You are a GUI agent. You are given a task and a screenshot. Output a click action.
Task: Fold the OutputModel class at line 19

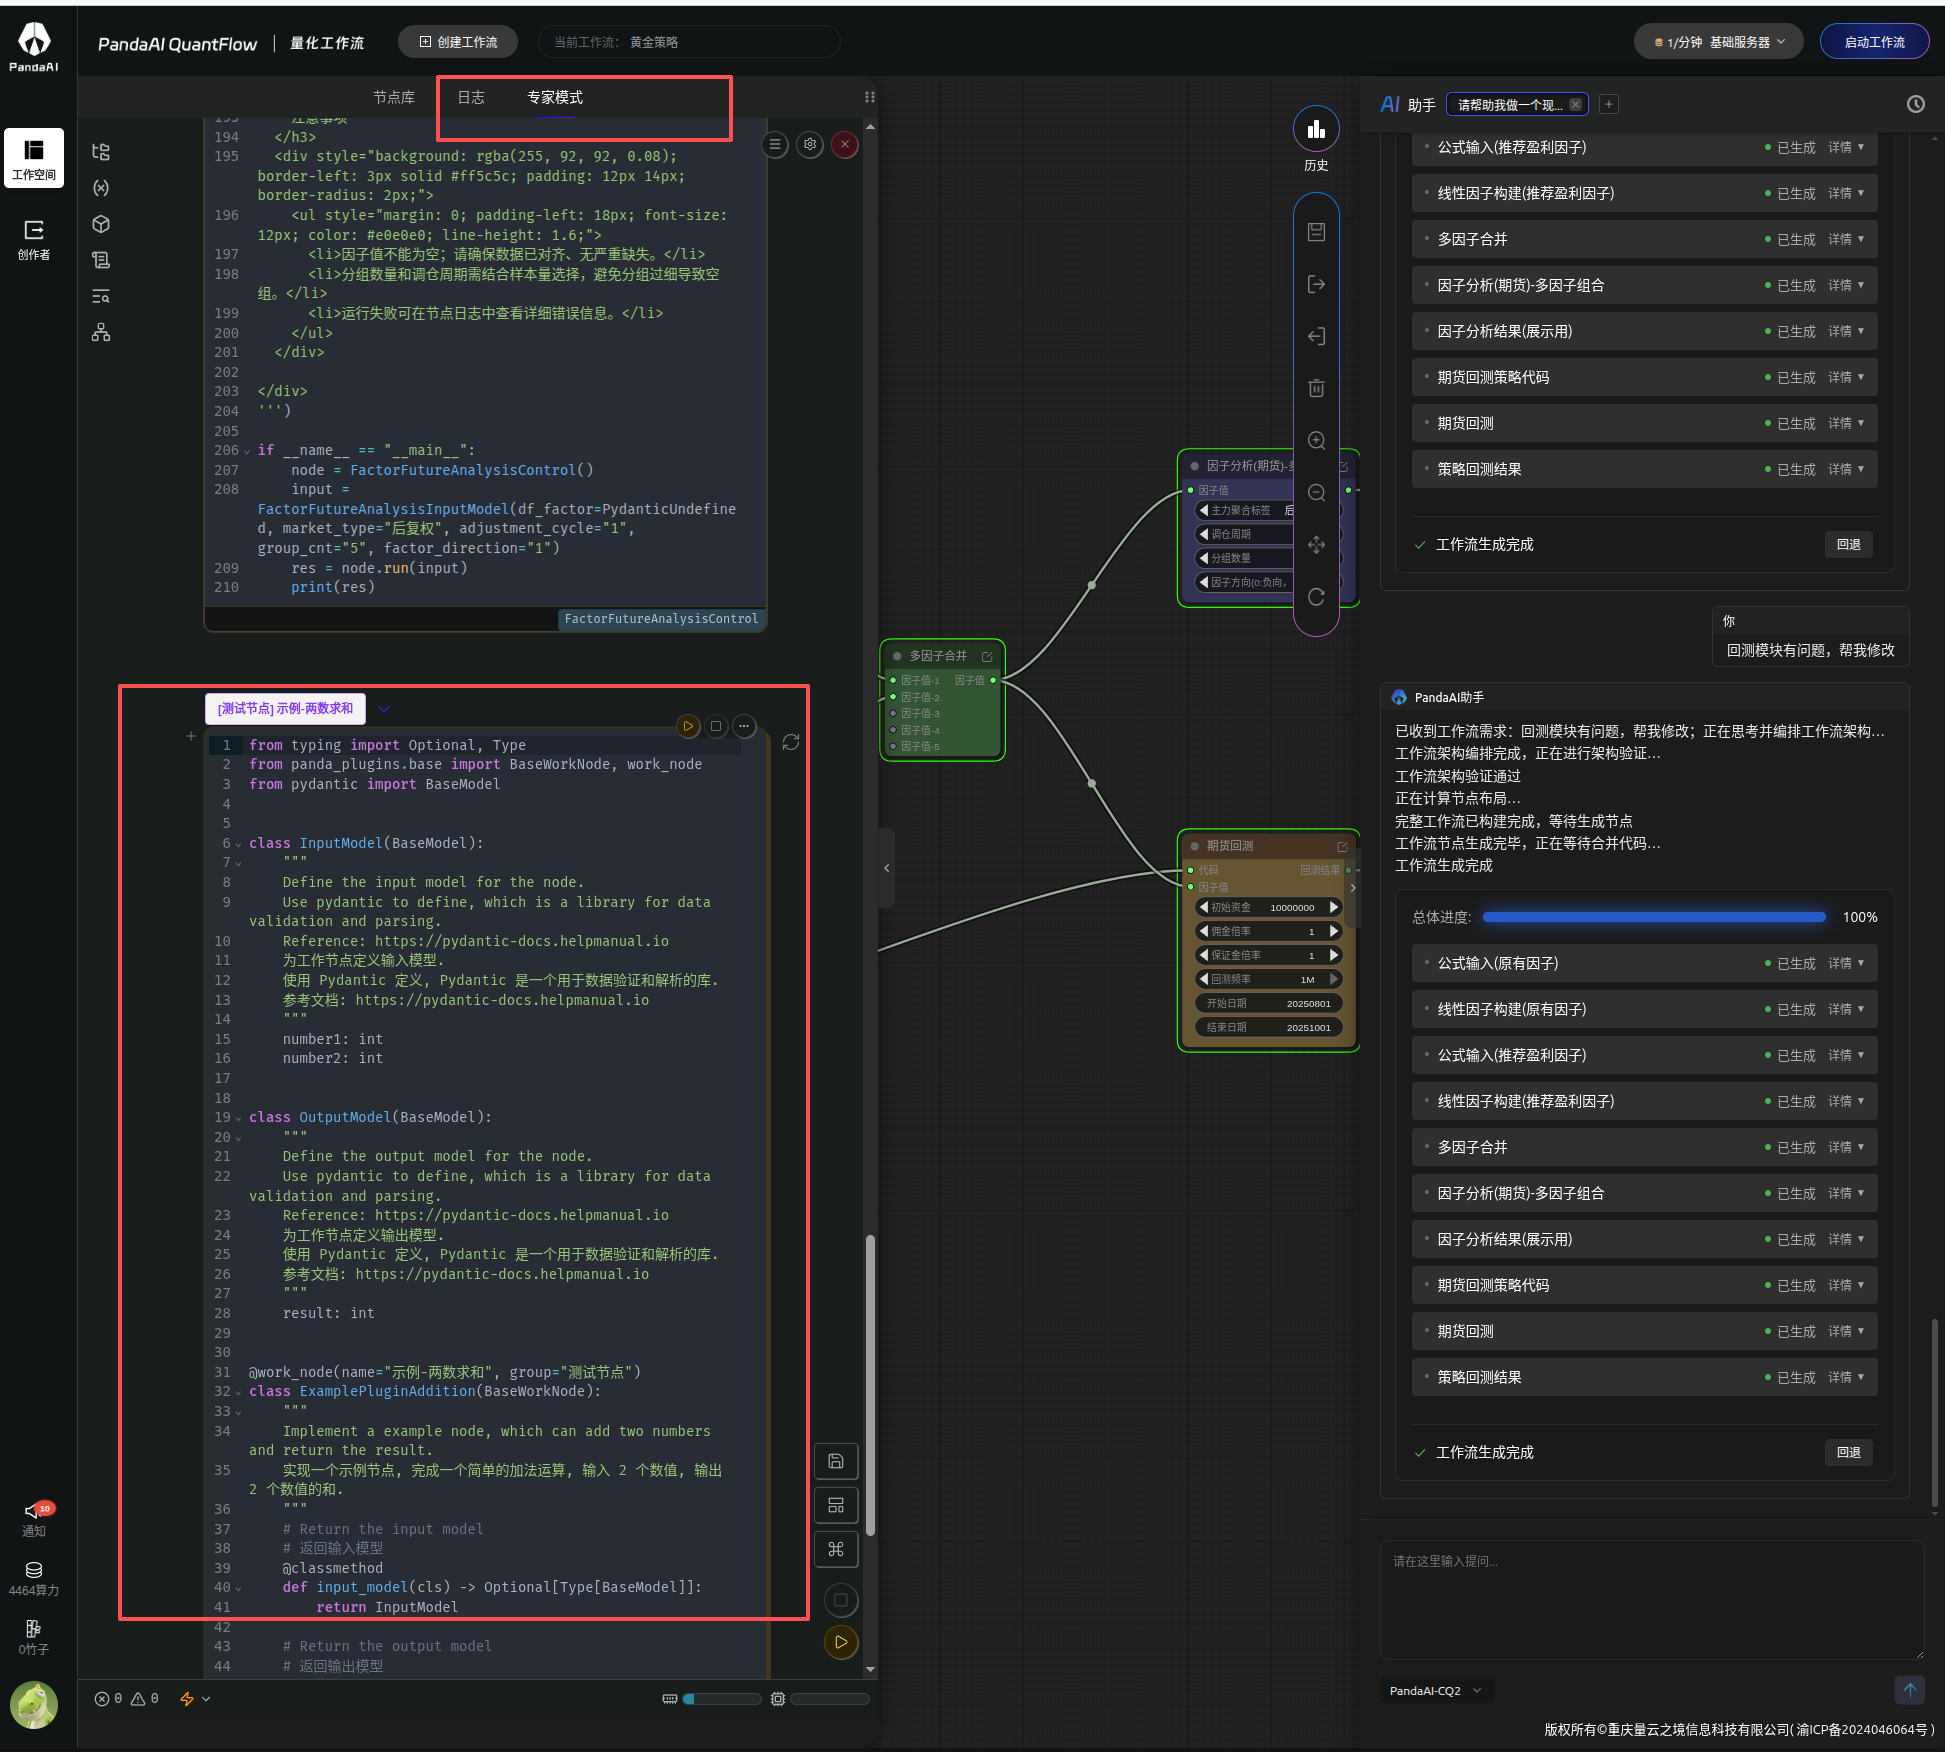pyautogui.click(x=239, y=1118)
